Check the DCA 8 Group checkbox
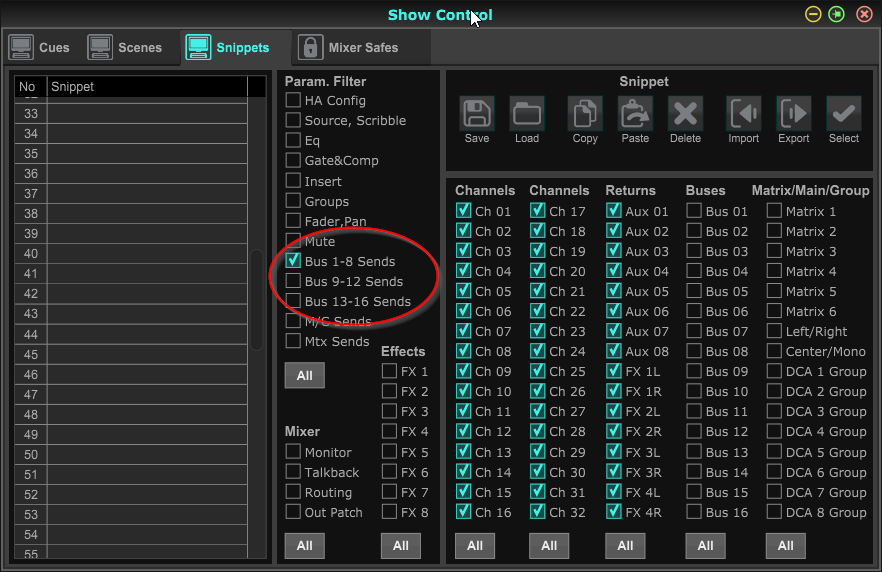The width and height of the screenshot is (882, 572). pyautogui.click(x=775, y=512)
